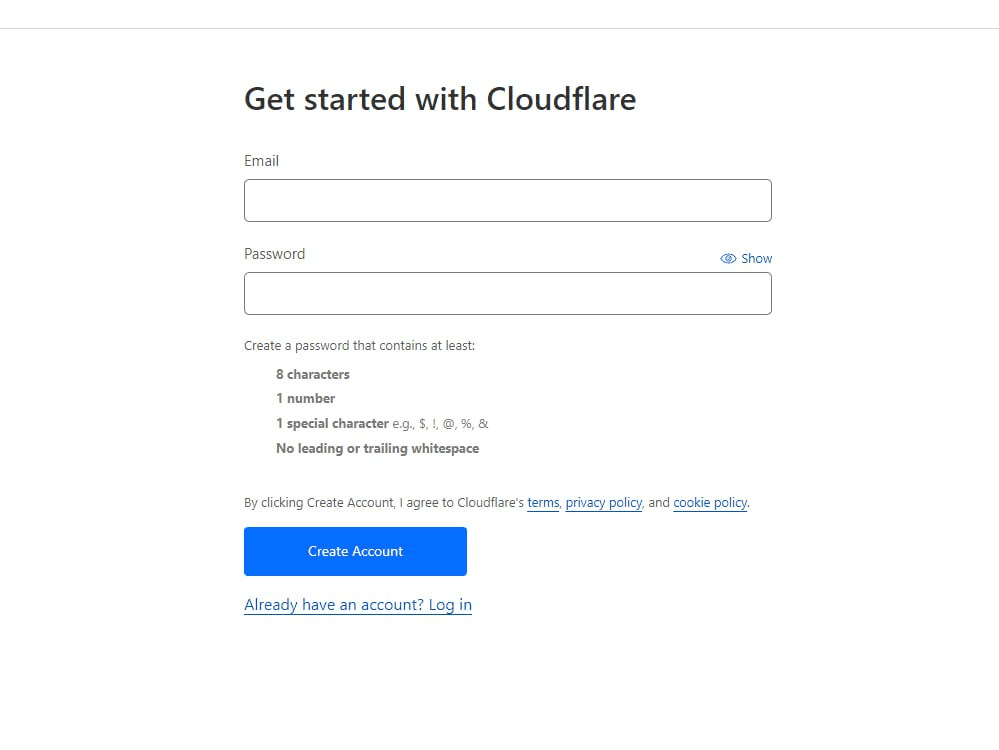Click the No leading or trailing whitespace rule
Viewport: 999px width, 750px height.
pos(377,448)
